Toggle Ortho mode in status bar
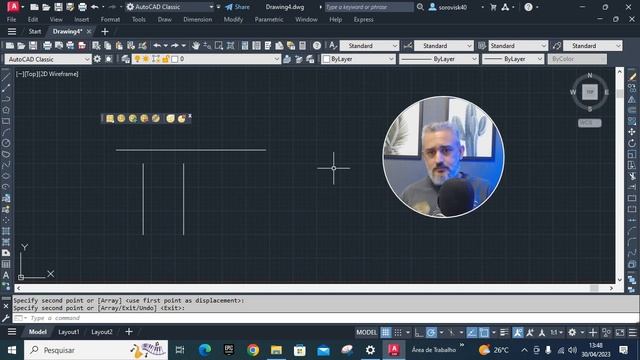 (419, 333)
